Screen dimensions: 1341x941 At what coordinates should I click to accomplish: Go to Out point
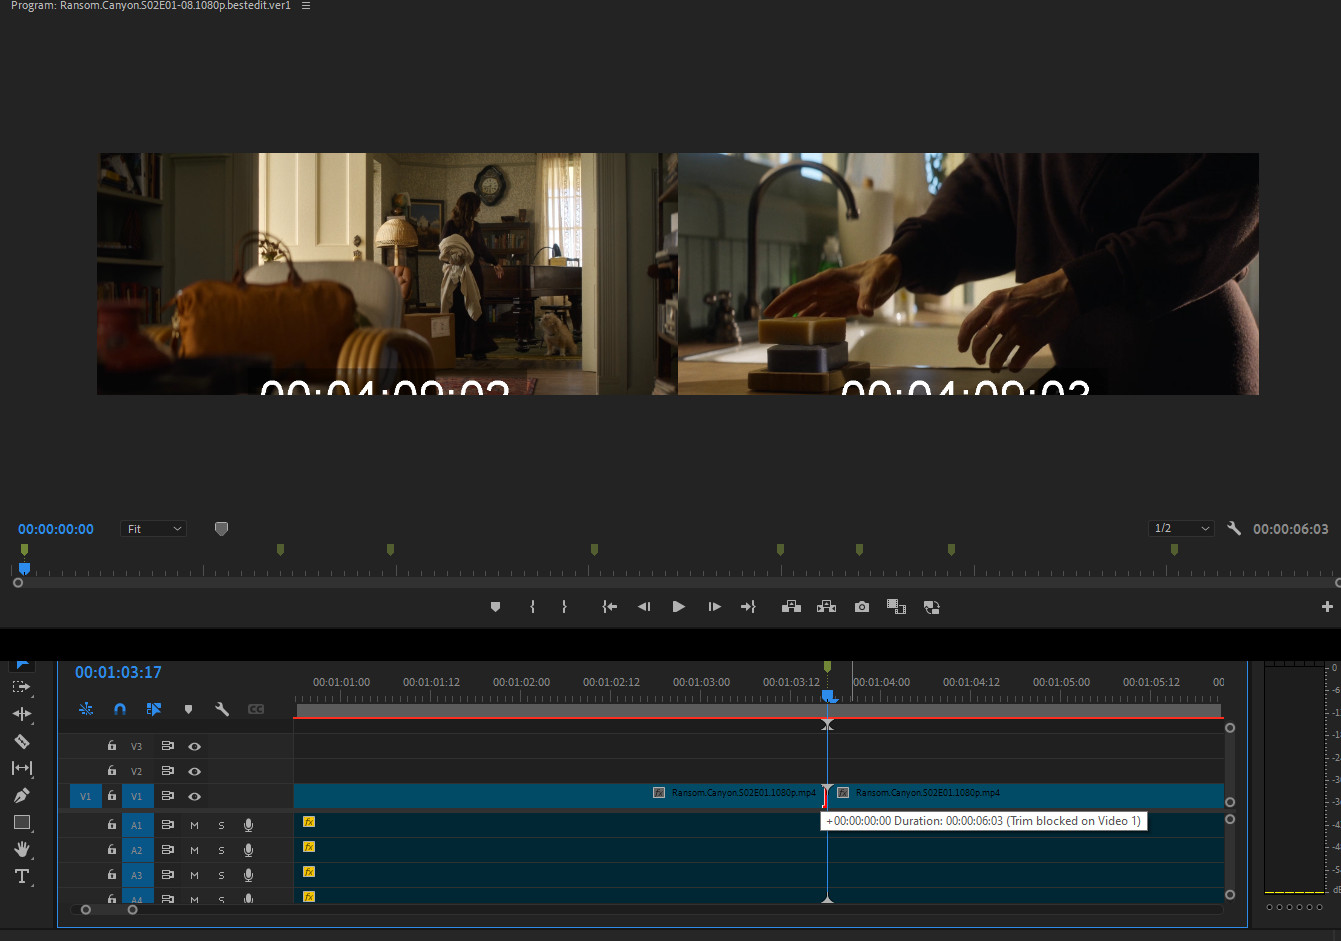pos(748,607)
